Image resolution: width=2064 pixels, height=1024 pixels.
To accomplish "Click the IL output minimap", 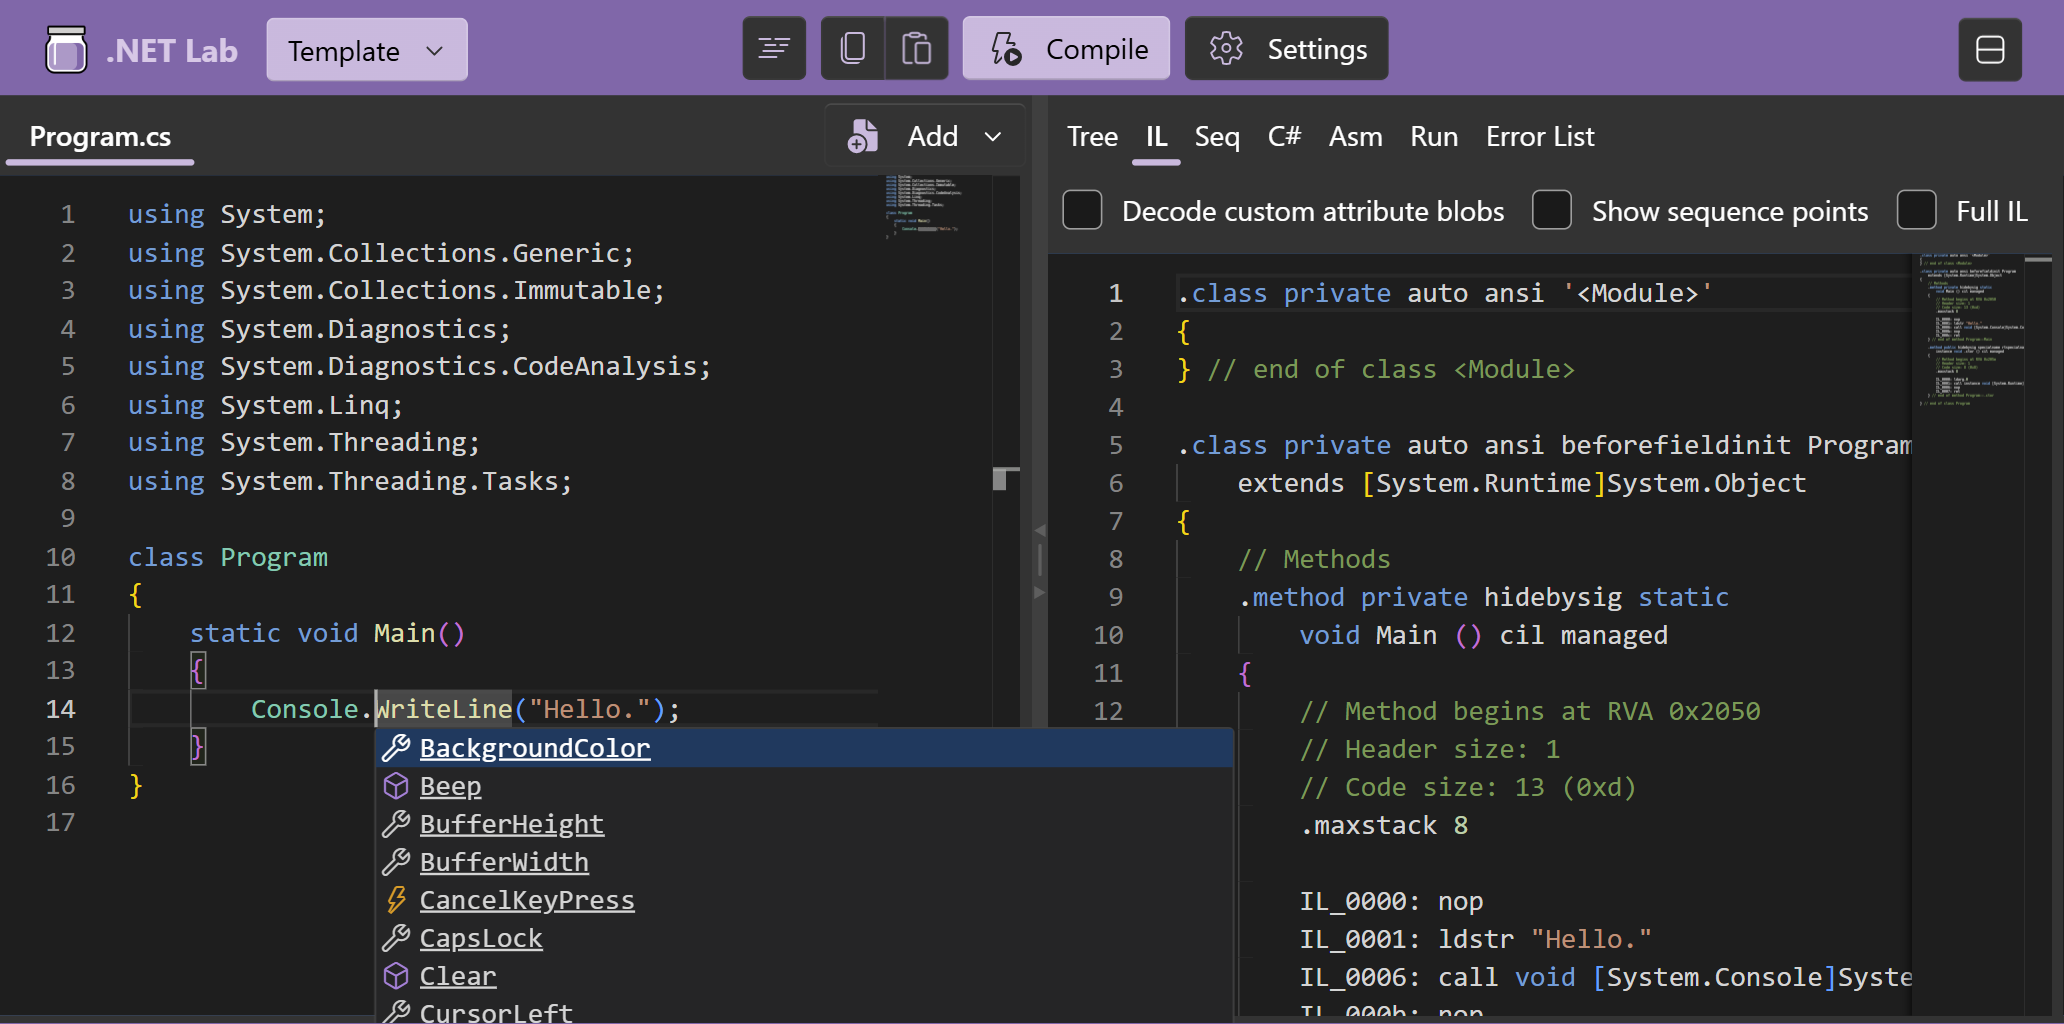I will (x=1970, y=330).
